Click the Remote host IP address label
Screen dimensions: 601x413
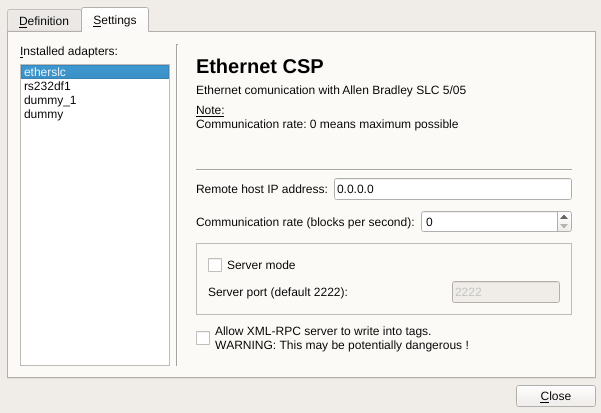[x=261, y=189]
